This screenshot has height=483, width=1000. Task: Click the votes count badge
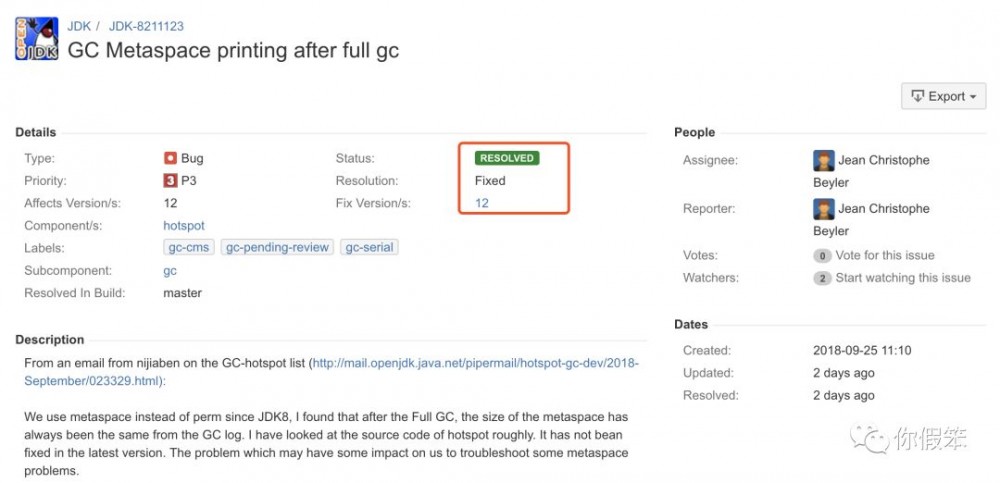pyautogui.click(x=822, y=256)
